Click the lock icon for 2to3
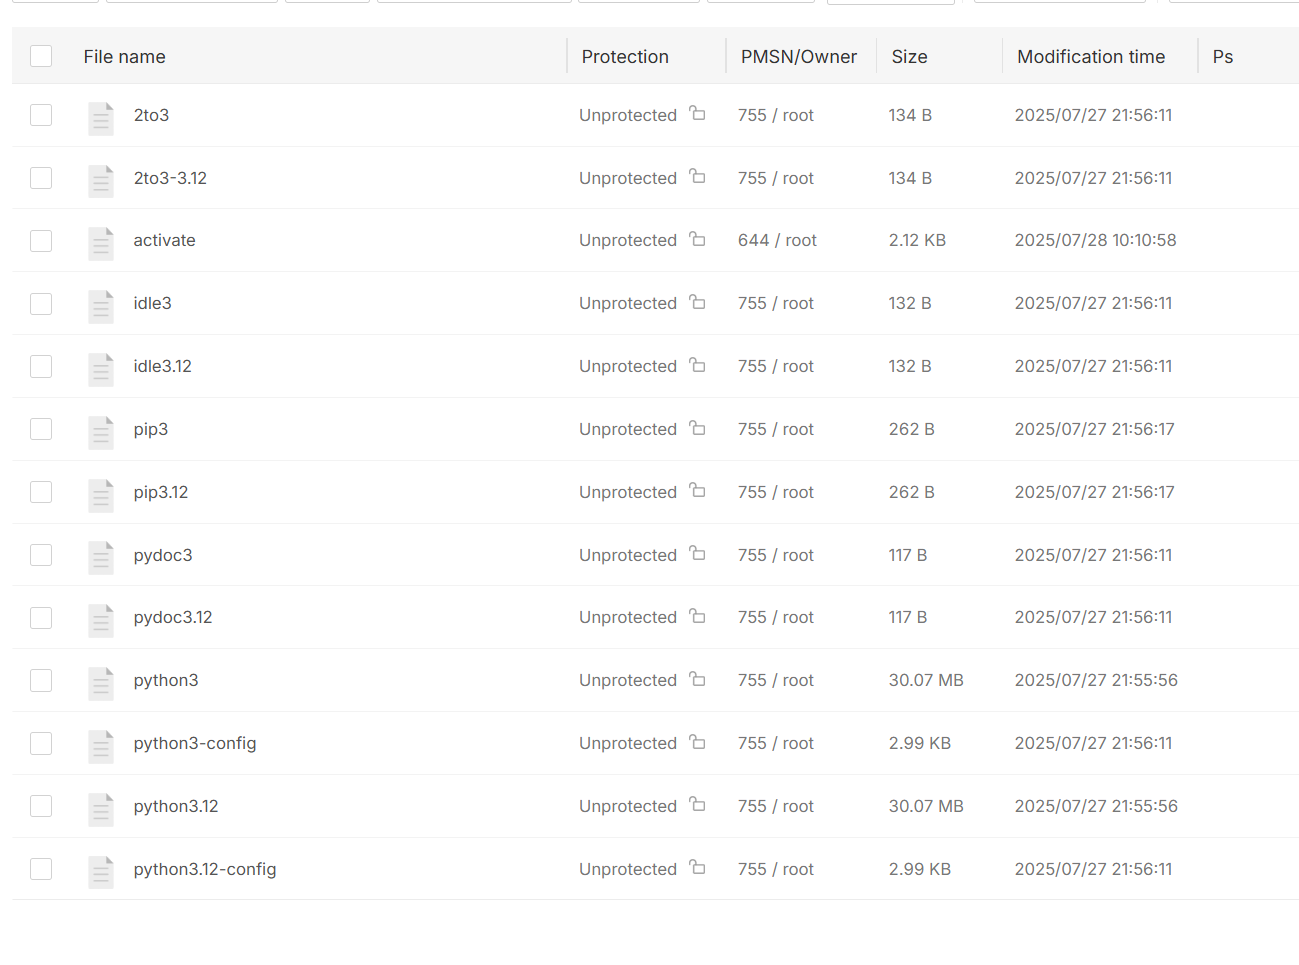Screen dimensions: 1299x965 (x=697, y=114)
